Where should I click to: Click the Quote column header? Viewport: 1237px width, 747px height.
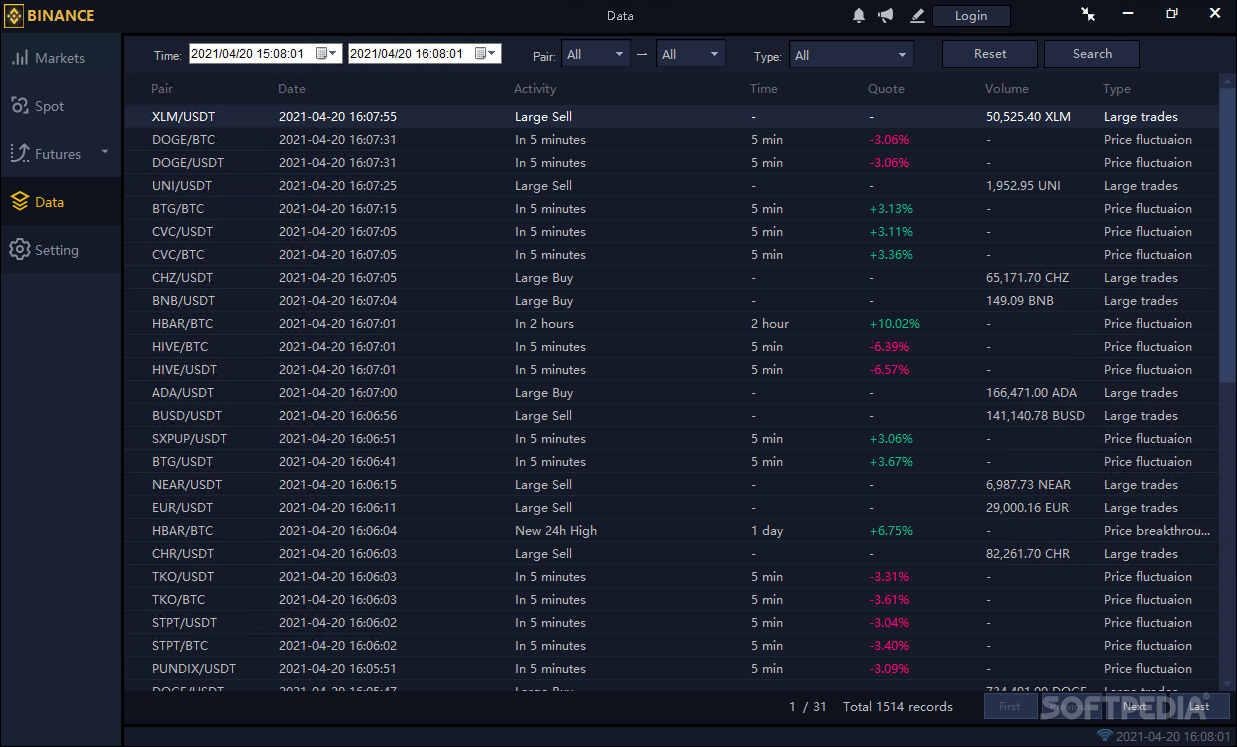(886, 89)
